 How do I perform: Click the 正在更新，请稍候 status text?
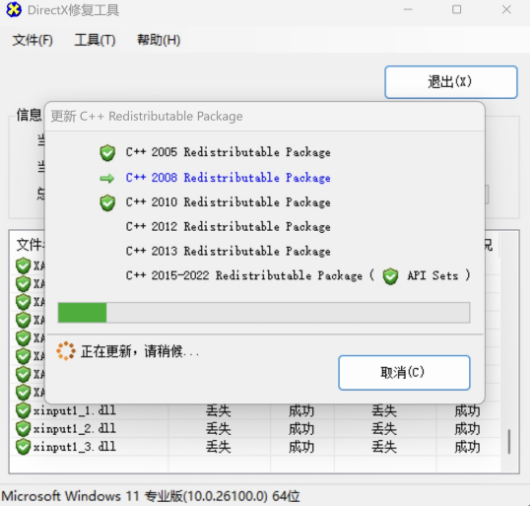pos(140,352)
